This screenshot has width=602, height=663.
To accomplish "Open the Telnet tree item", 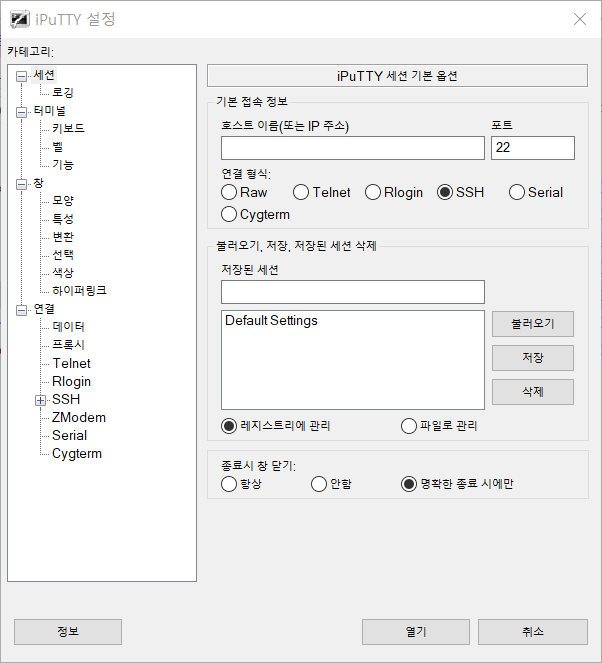I will pyautogui.click(x=71, y=363).
